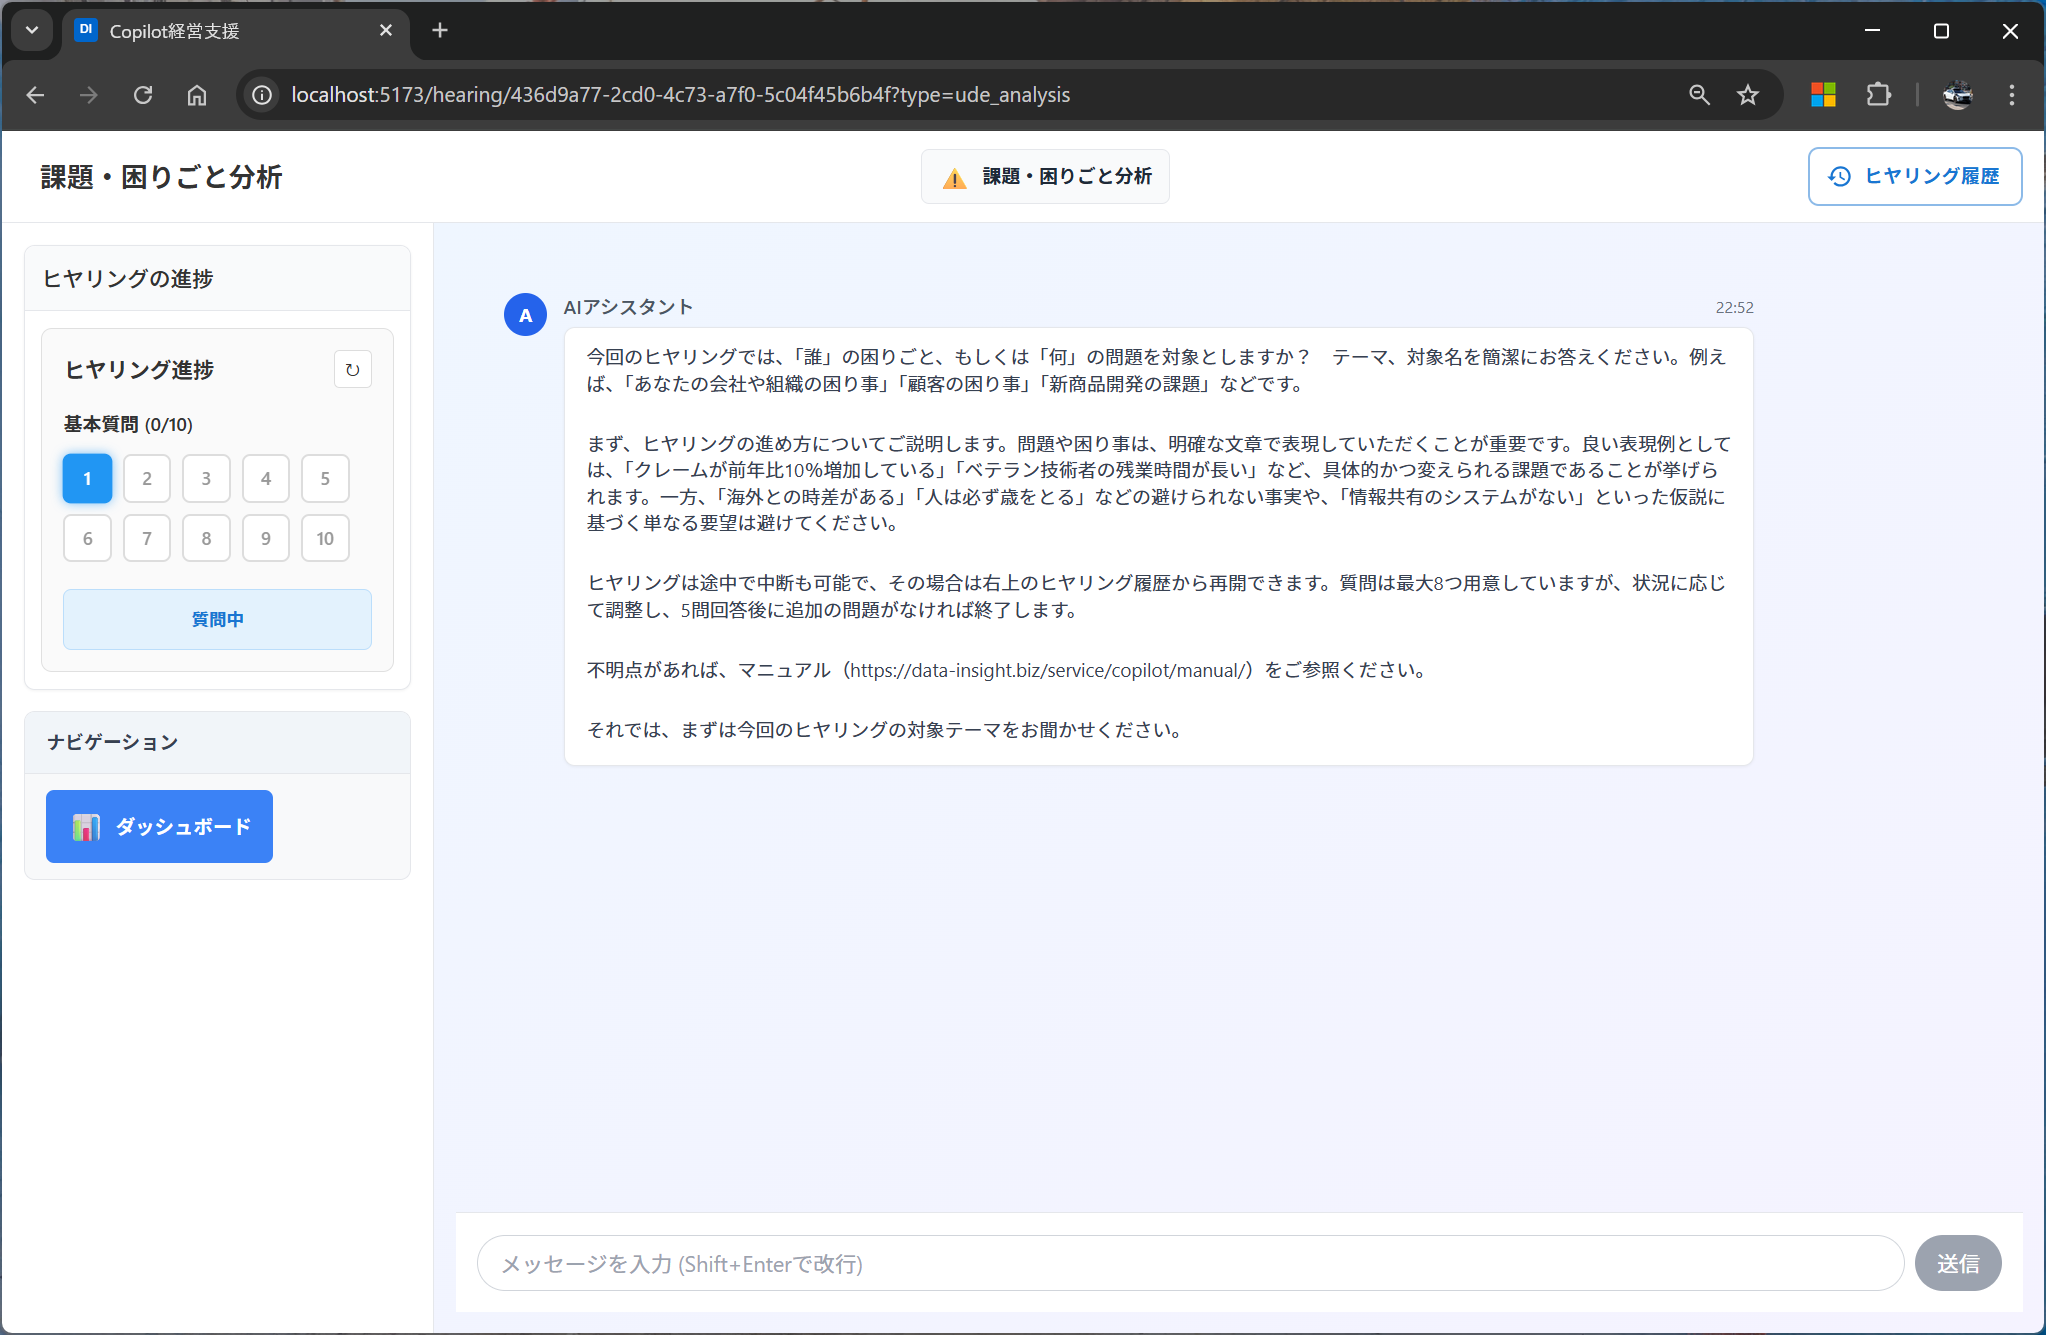Click the AI assistant avatar icon
The height and width of the screenshot is (1335, 2046).
(x=525, y=314)
